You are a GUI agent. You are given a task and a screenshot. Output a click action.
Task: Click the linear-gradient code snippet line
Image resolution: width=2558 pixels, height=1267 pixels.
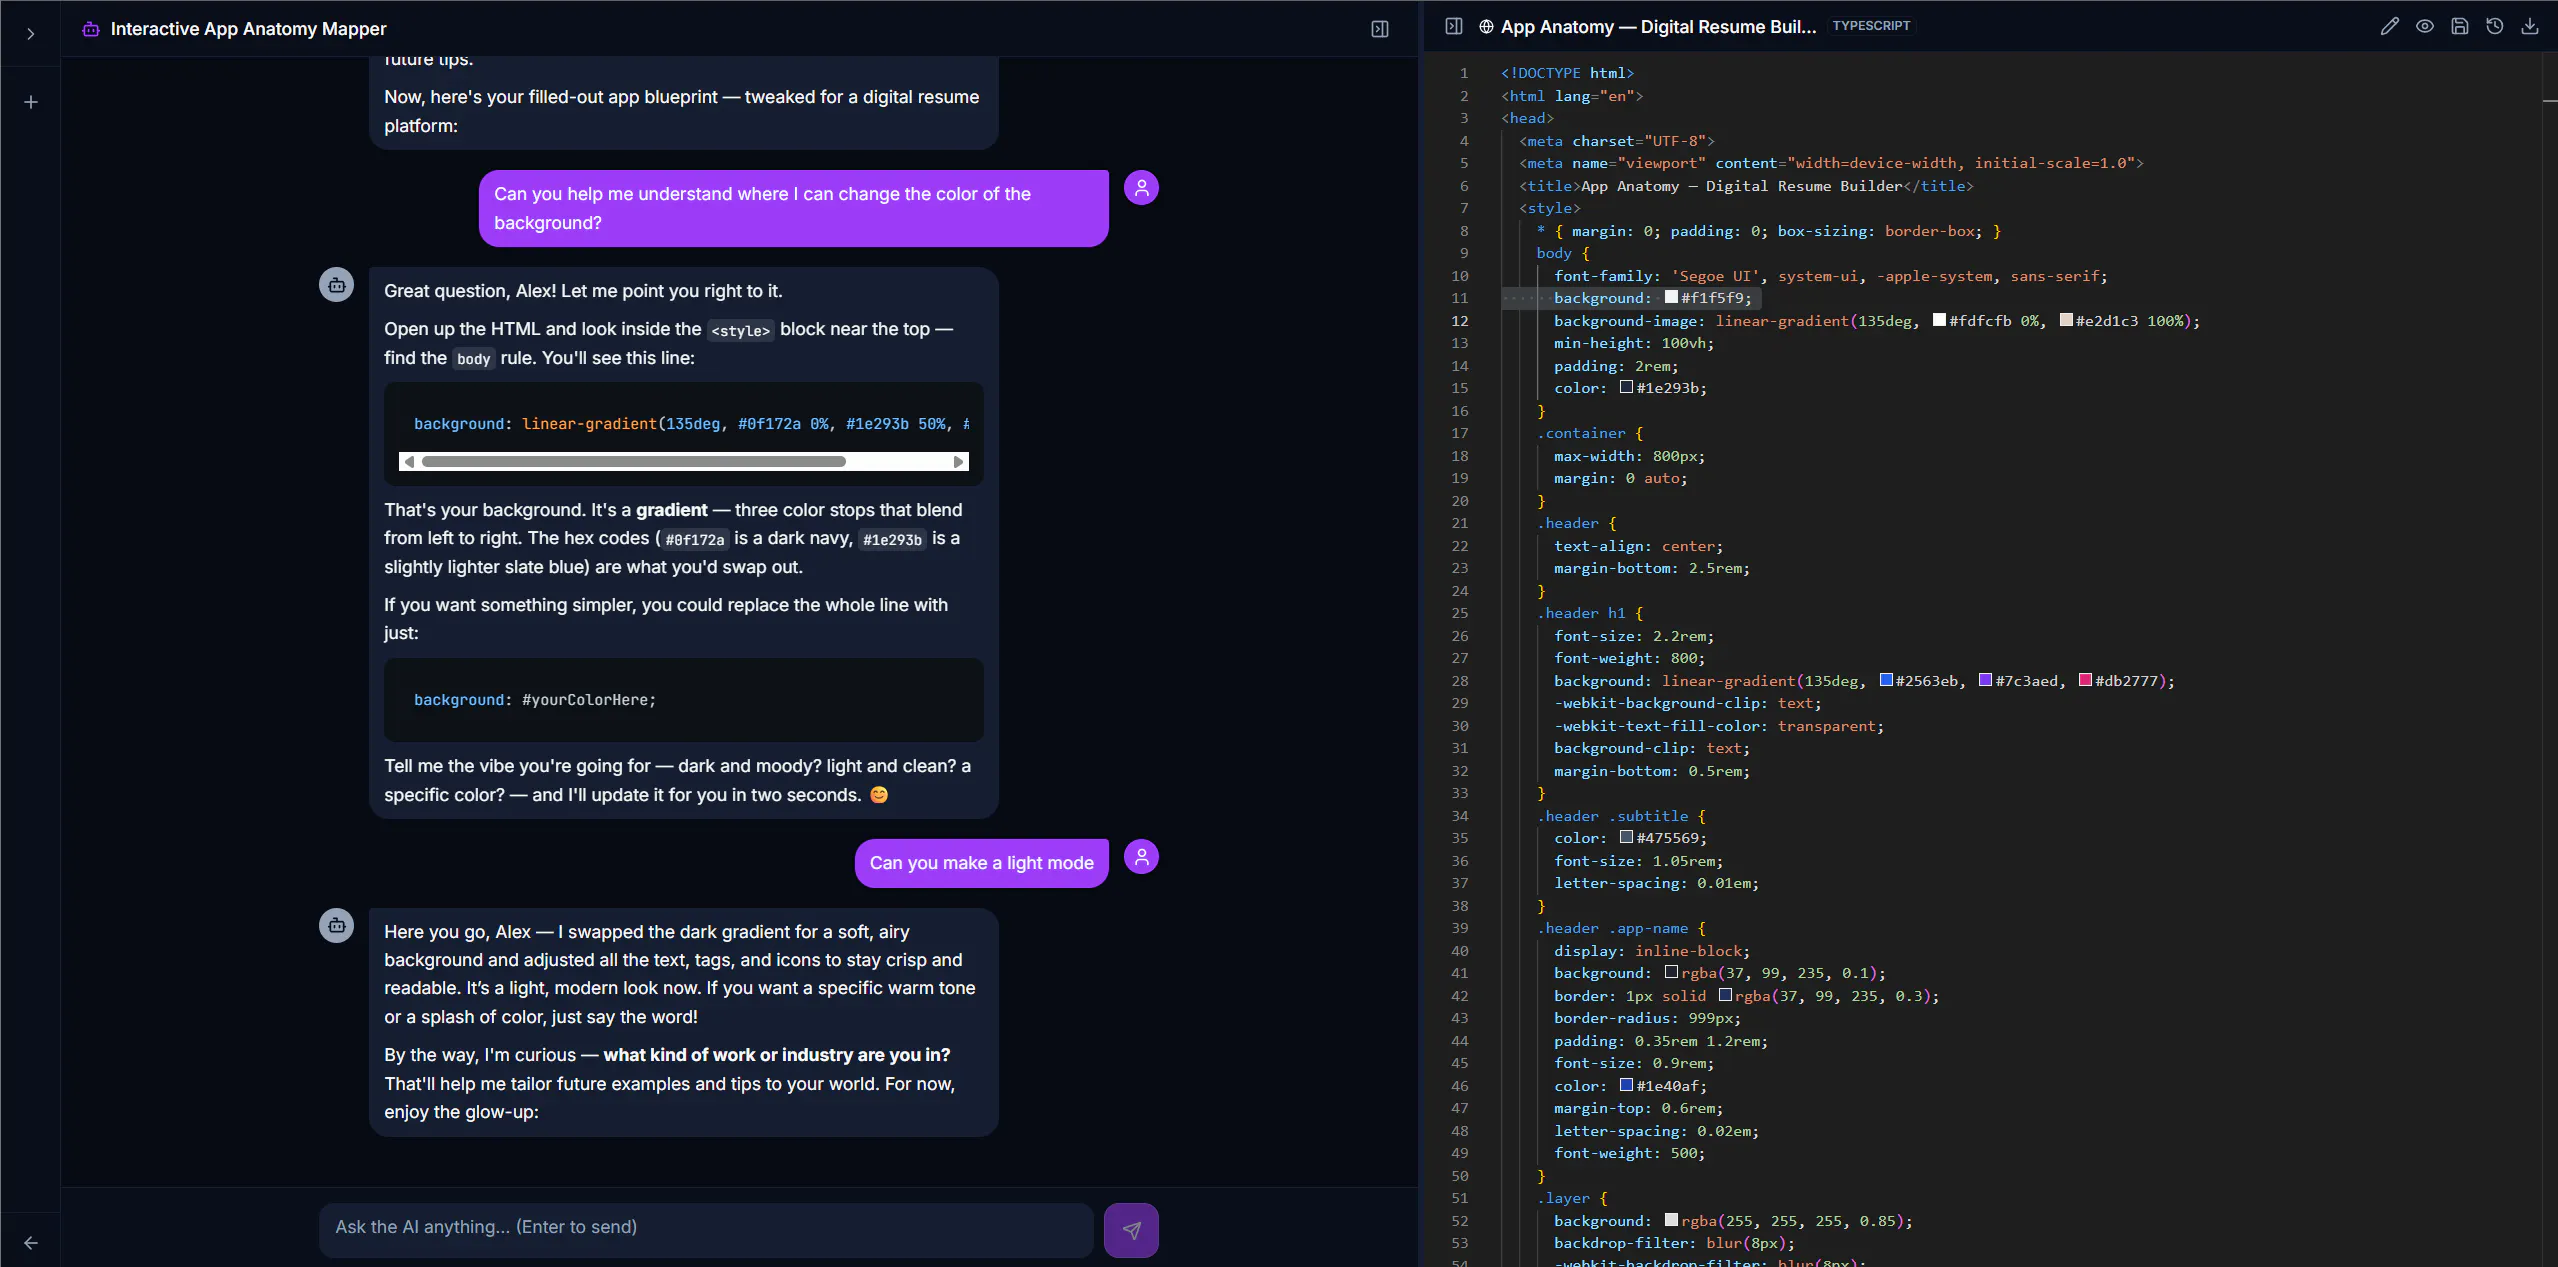pos(691,424)
